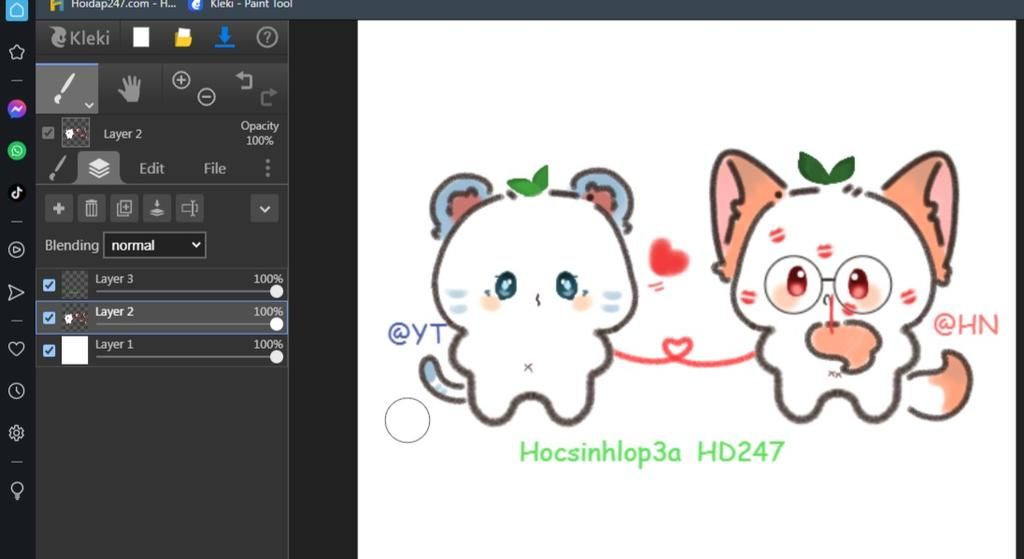The width and height of the screenshot is (1024, 559).
Task: Open the player icon in sidebar
Action: [x=16, y=249]
